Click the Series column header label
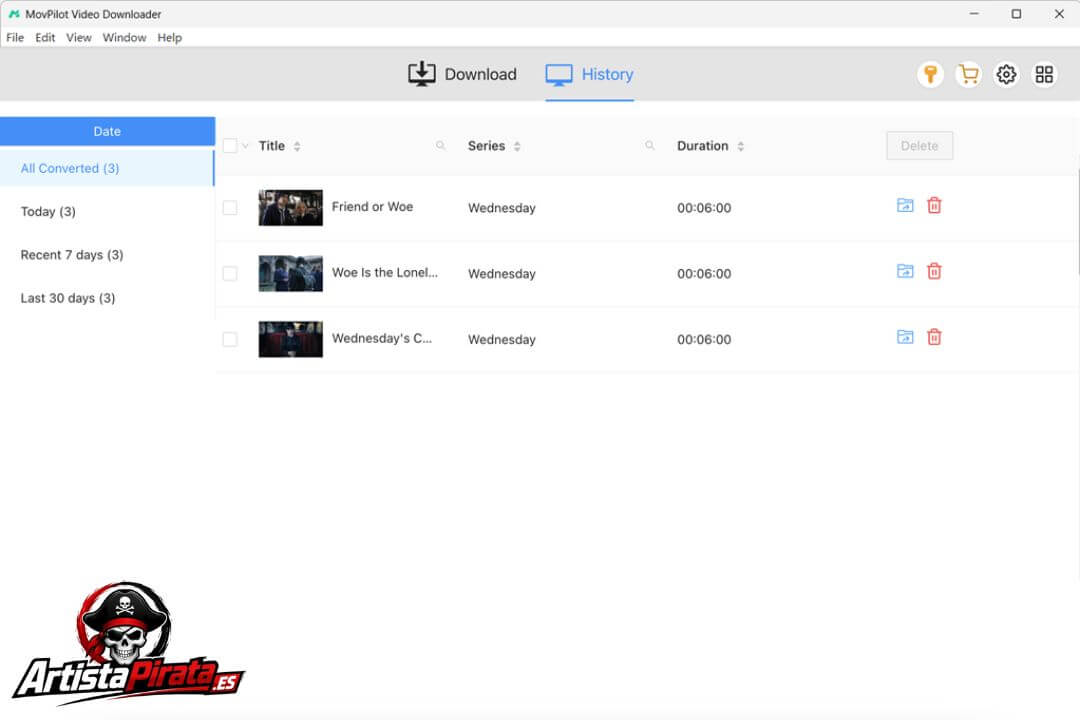Screen dimensions: 1080x720 tap(486, 145)
